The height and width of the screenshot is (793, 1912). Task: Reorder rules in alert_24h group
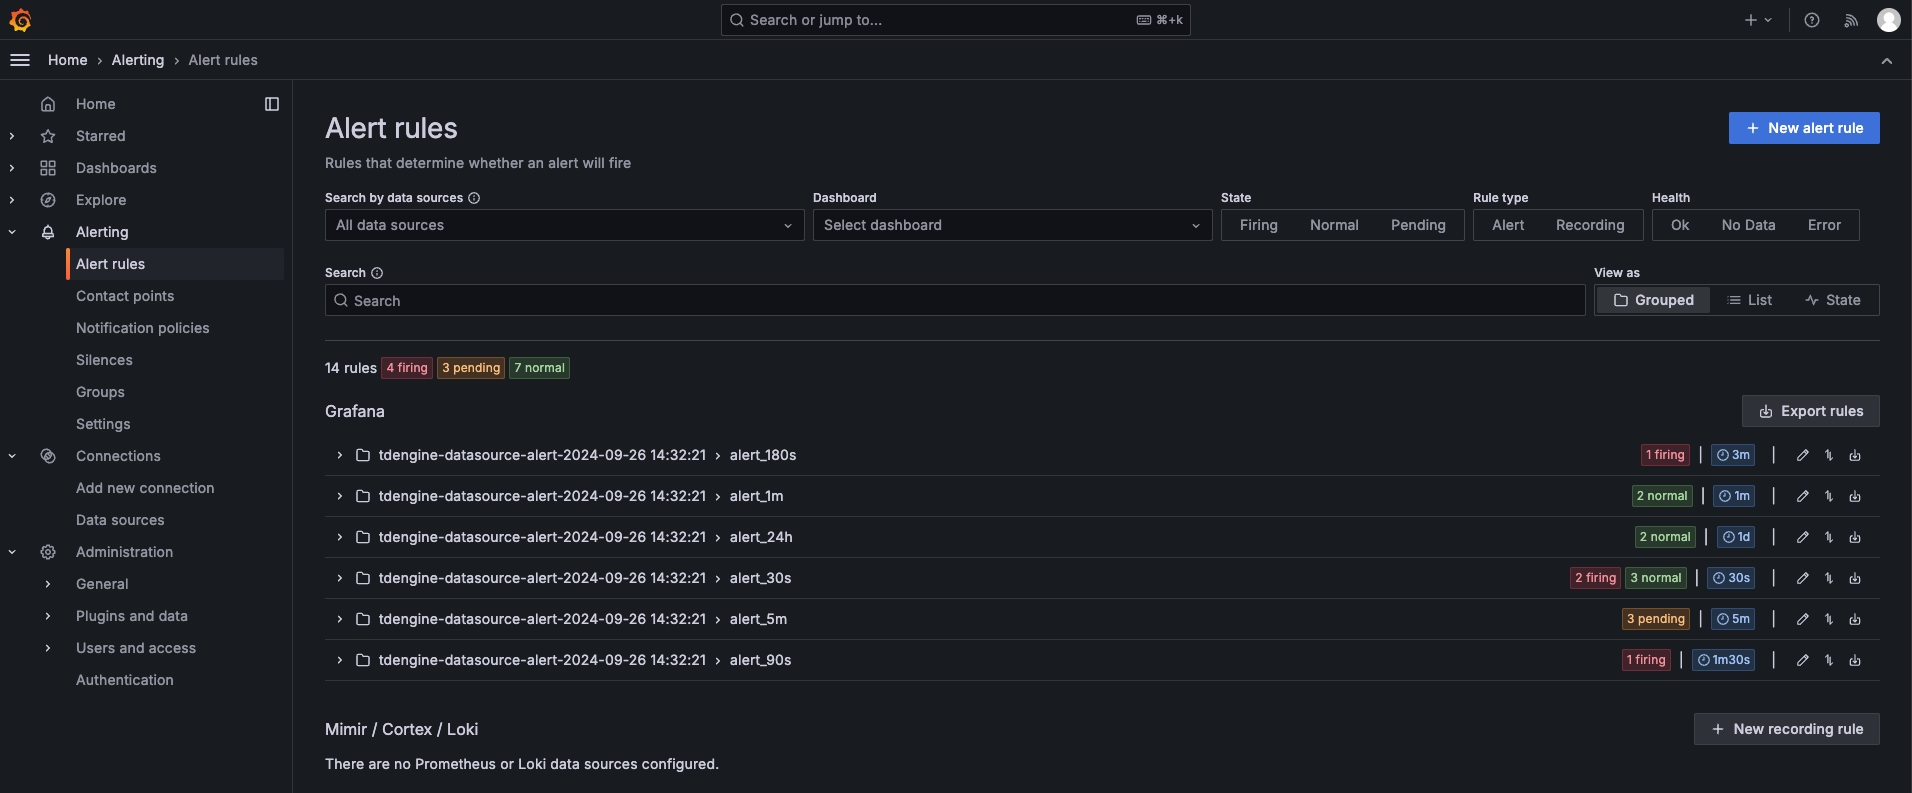pyautogui.click(x=1829, y=537)
